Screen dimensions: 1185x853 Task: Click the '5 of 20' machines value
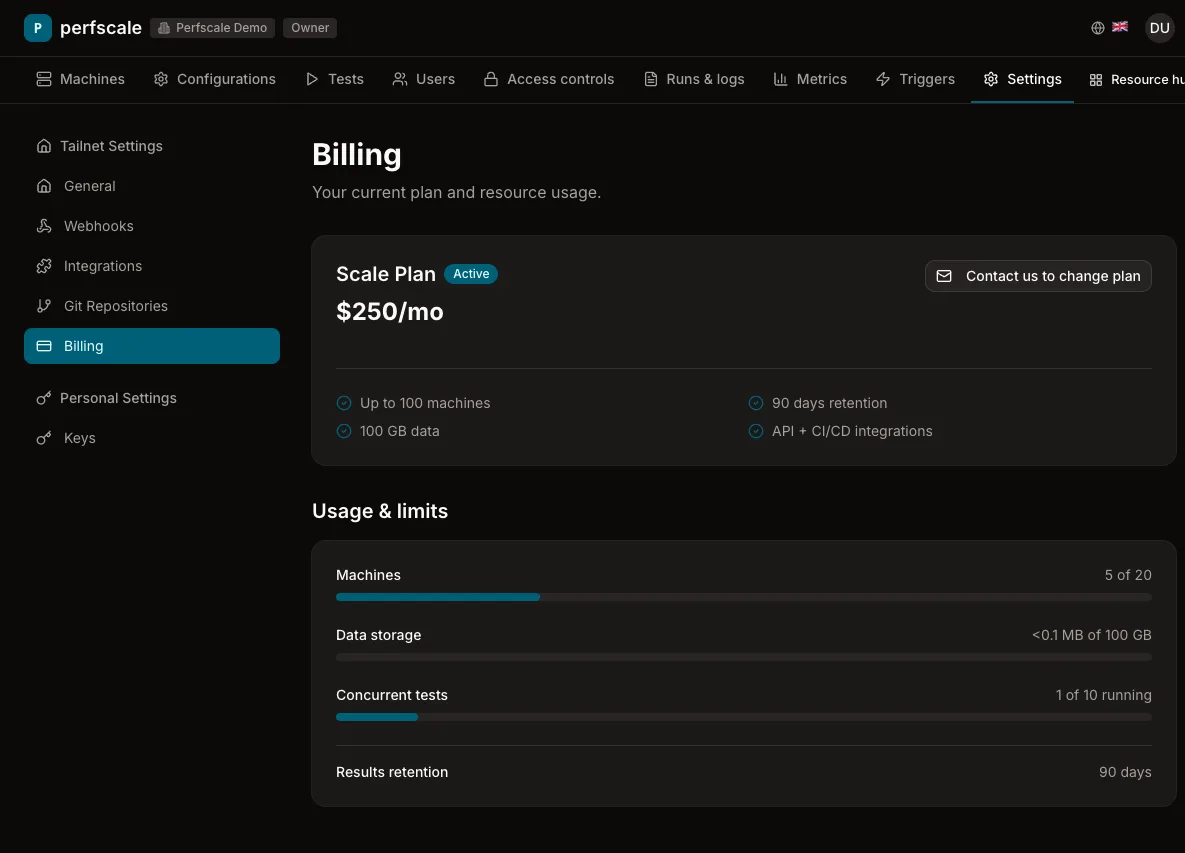coord(1128,576)
